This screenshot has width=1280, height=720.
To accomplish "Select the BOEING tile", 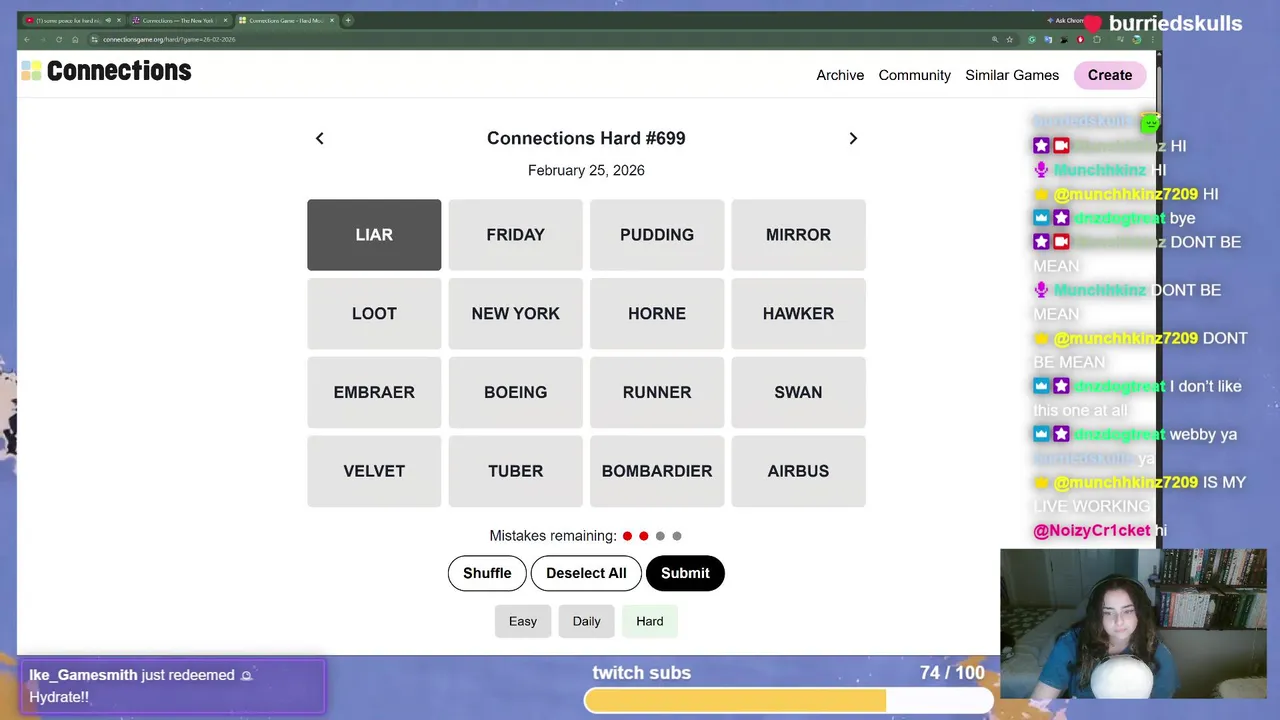I will point(515,392).
